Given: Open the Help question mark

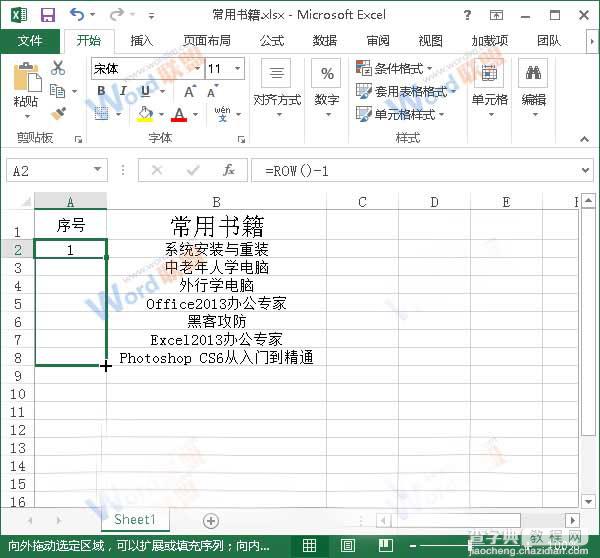Looking at the screenshot, I should point(467,15).
